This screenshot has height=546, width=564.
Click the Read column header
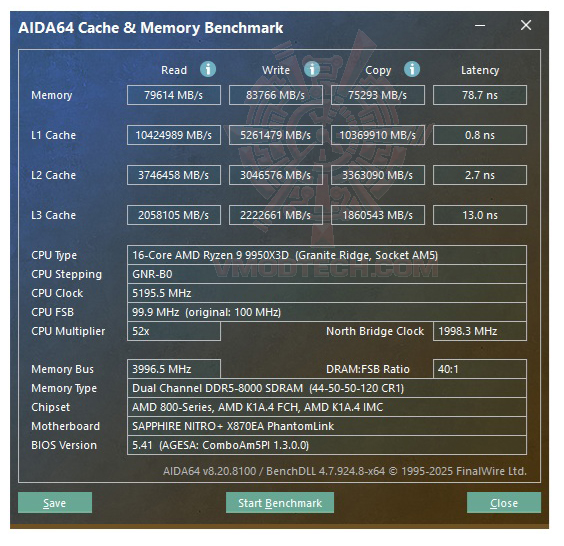[174, 70]
